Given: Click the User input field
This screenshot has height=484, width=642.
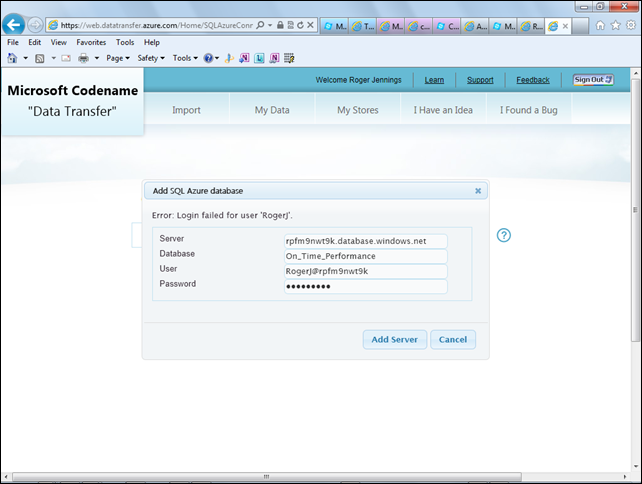Looking at the screenshot, I should click(366, 271).
